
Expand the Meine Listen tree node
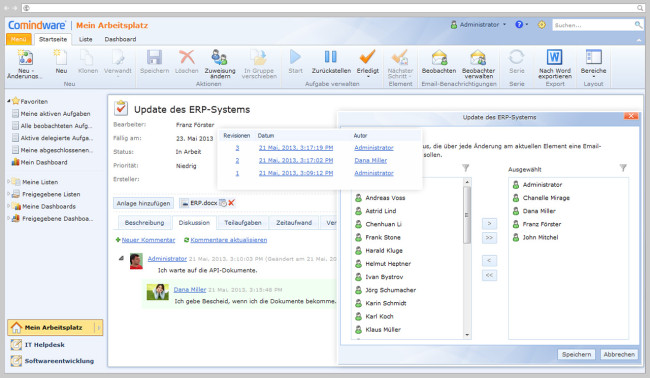(8, 182)
